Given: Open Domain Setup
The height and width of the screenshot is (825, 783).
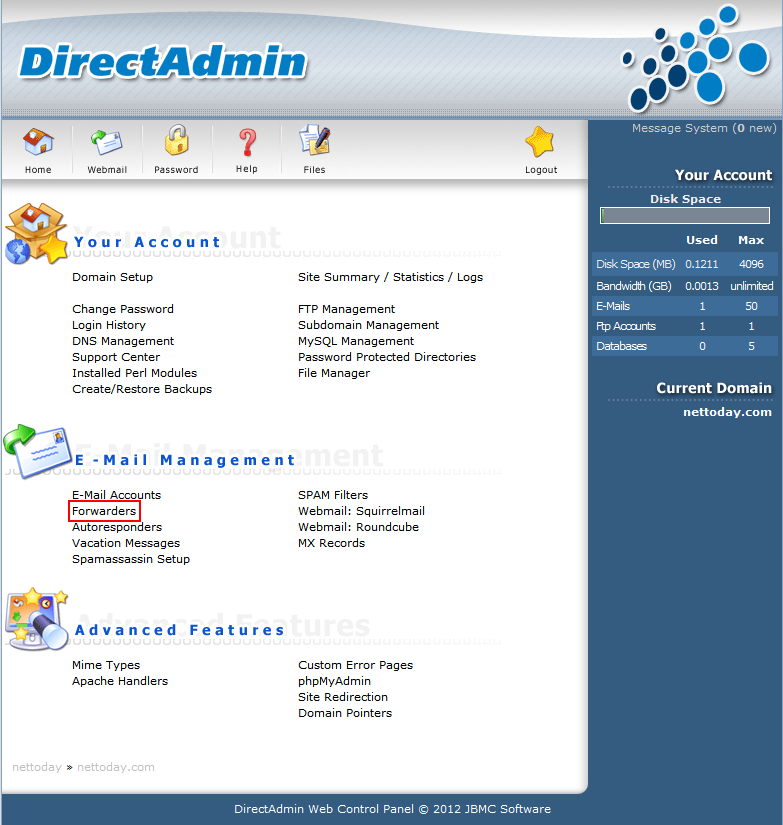Looking at the screenshot, I should [113, 277].
